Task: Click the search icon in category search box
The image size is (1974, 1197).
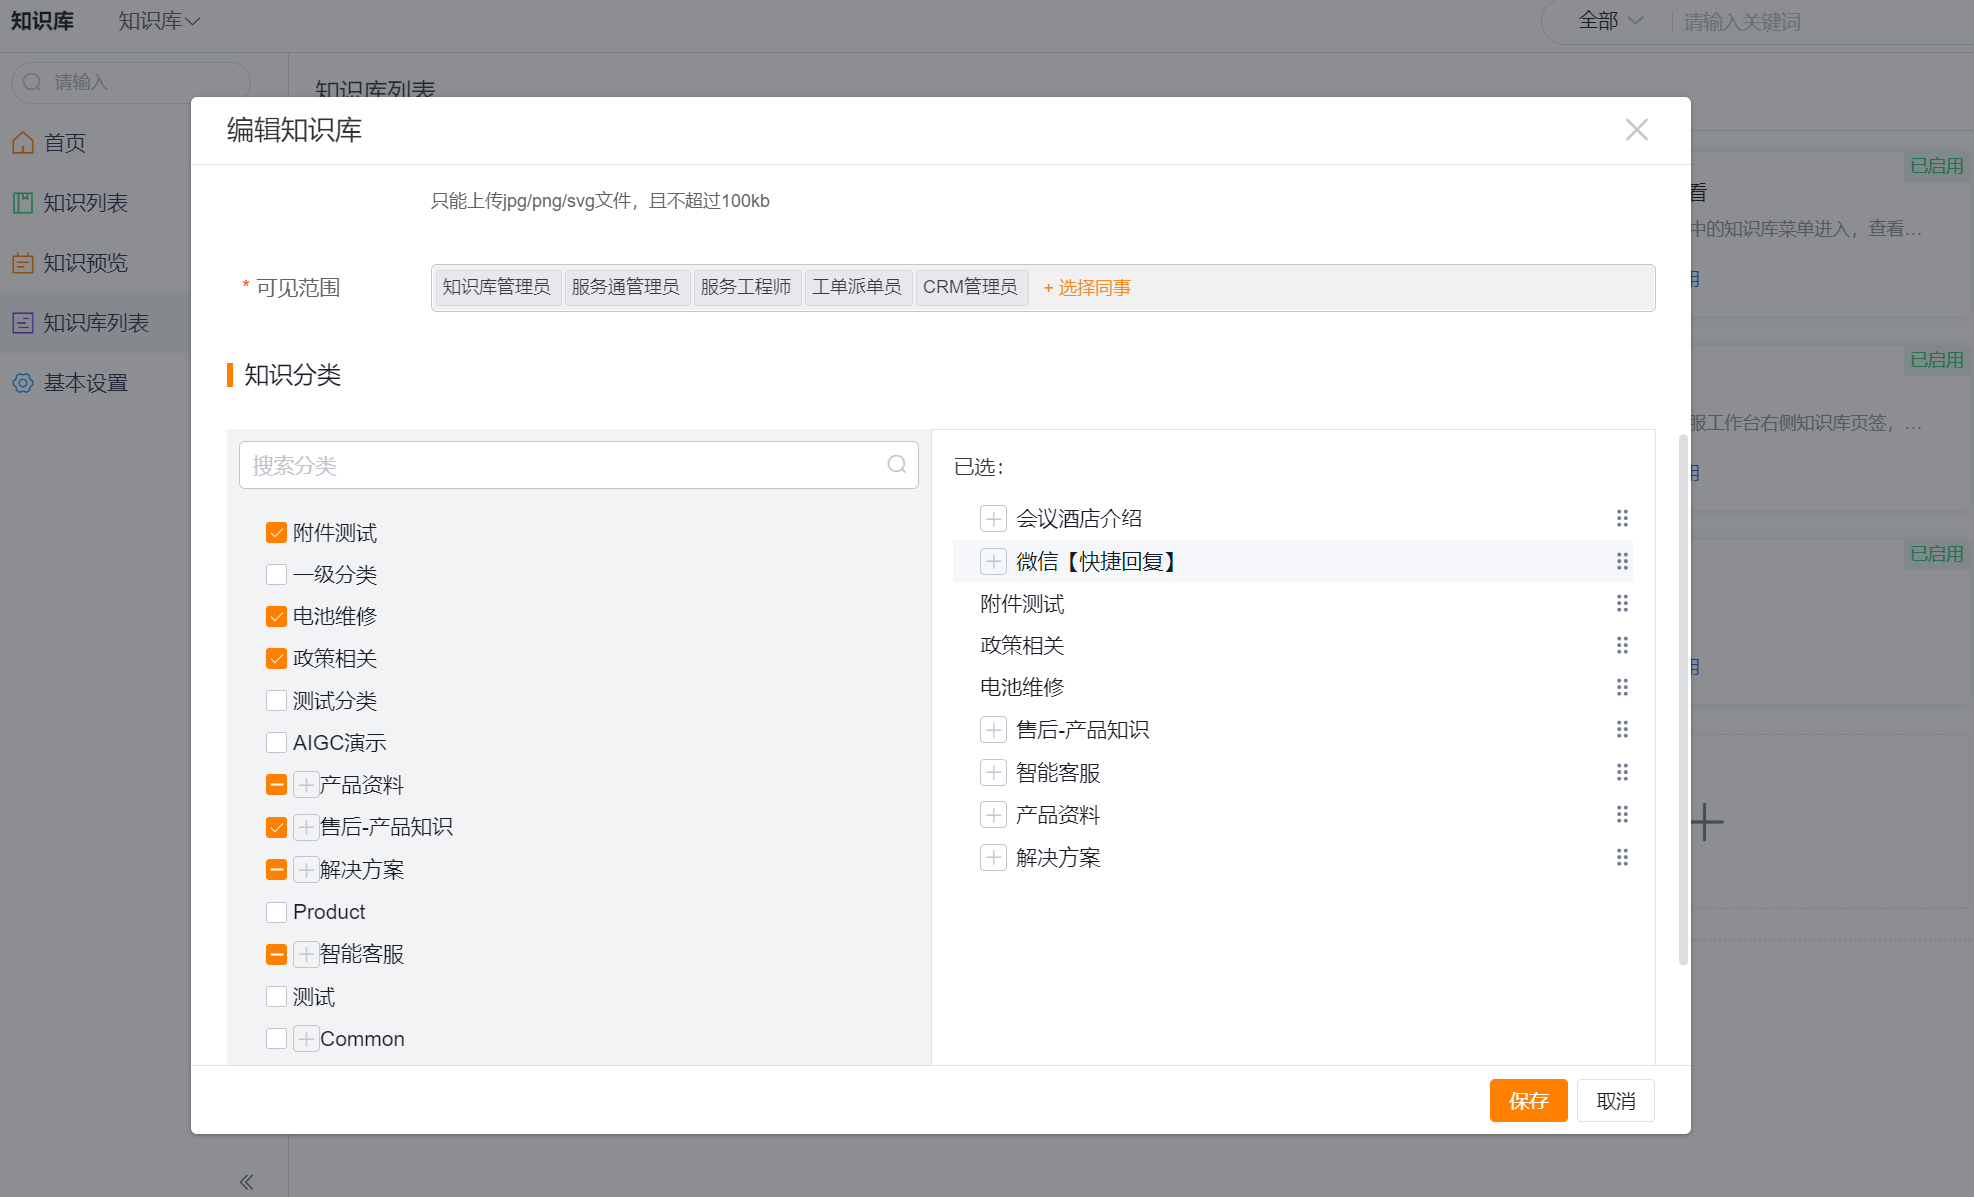Action: [x=896, y=465]
